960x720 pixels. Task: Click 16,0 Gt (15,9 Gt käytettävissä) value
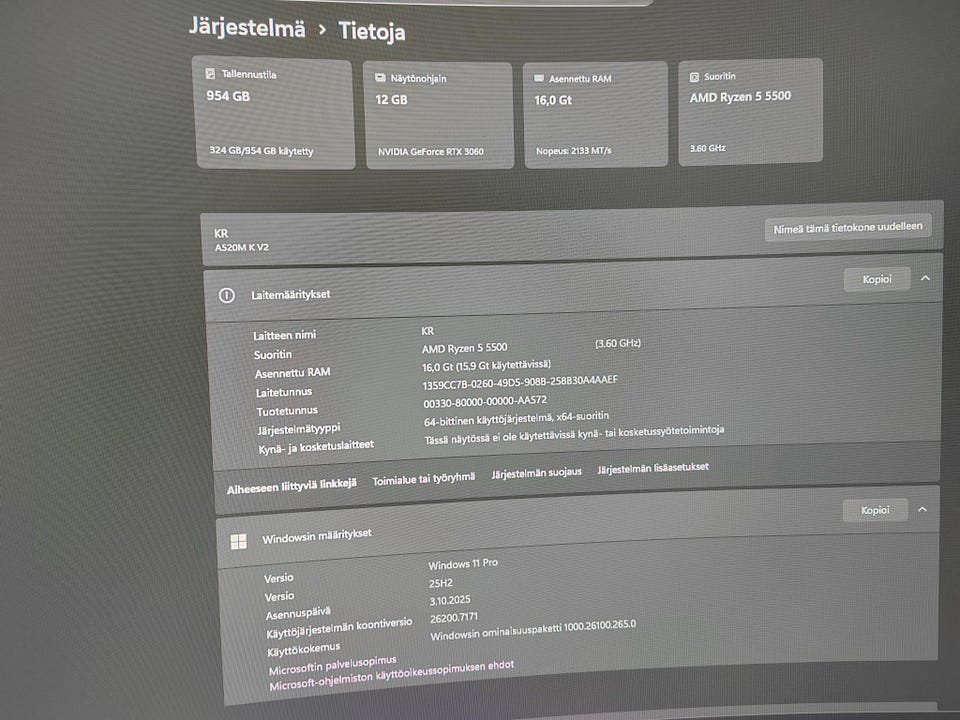tap(486, 366)
